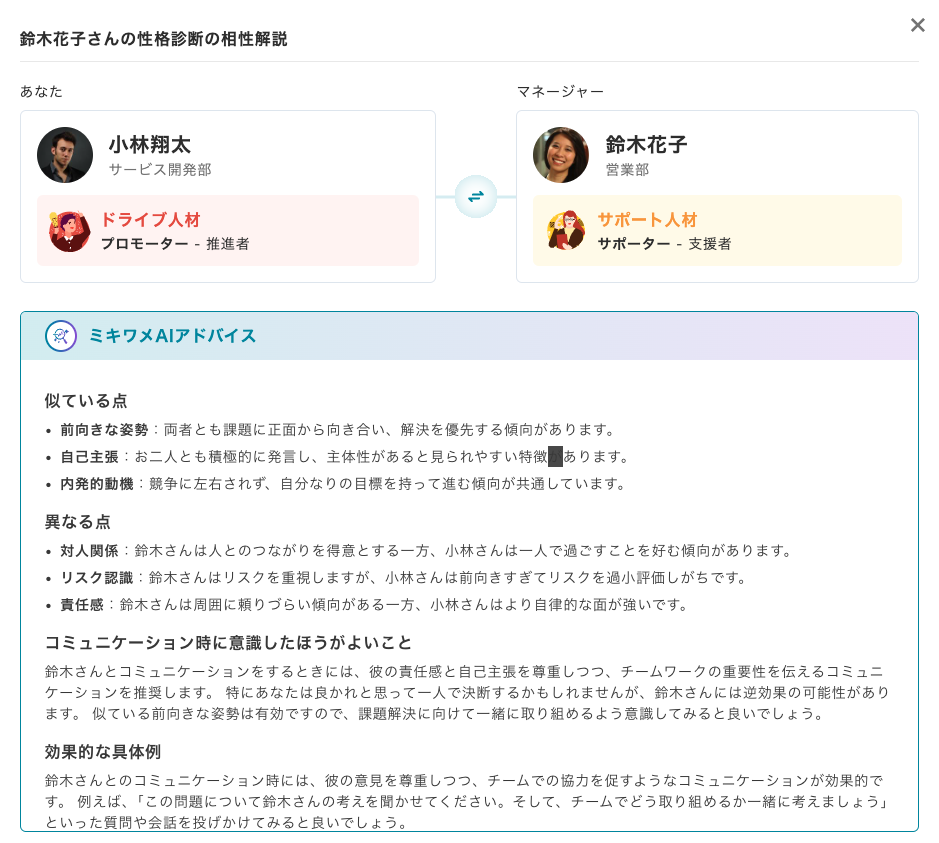Viewport: 939px width, 843px height.
Task: Click the 前向きな姿勢 bullet label
Action: (x=104, y=430)
